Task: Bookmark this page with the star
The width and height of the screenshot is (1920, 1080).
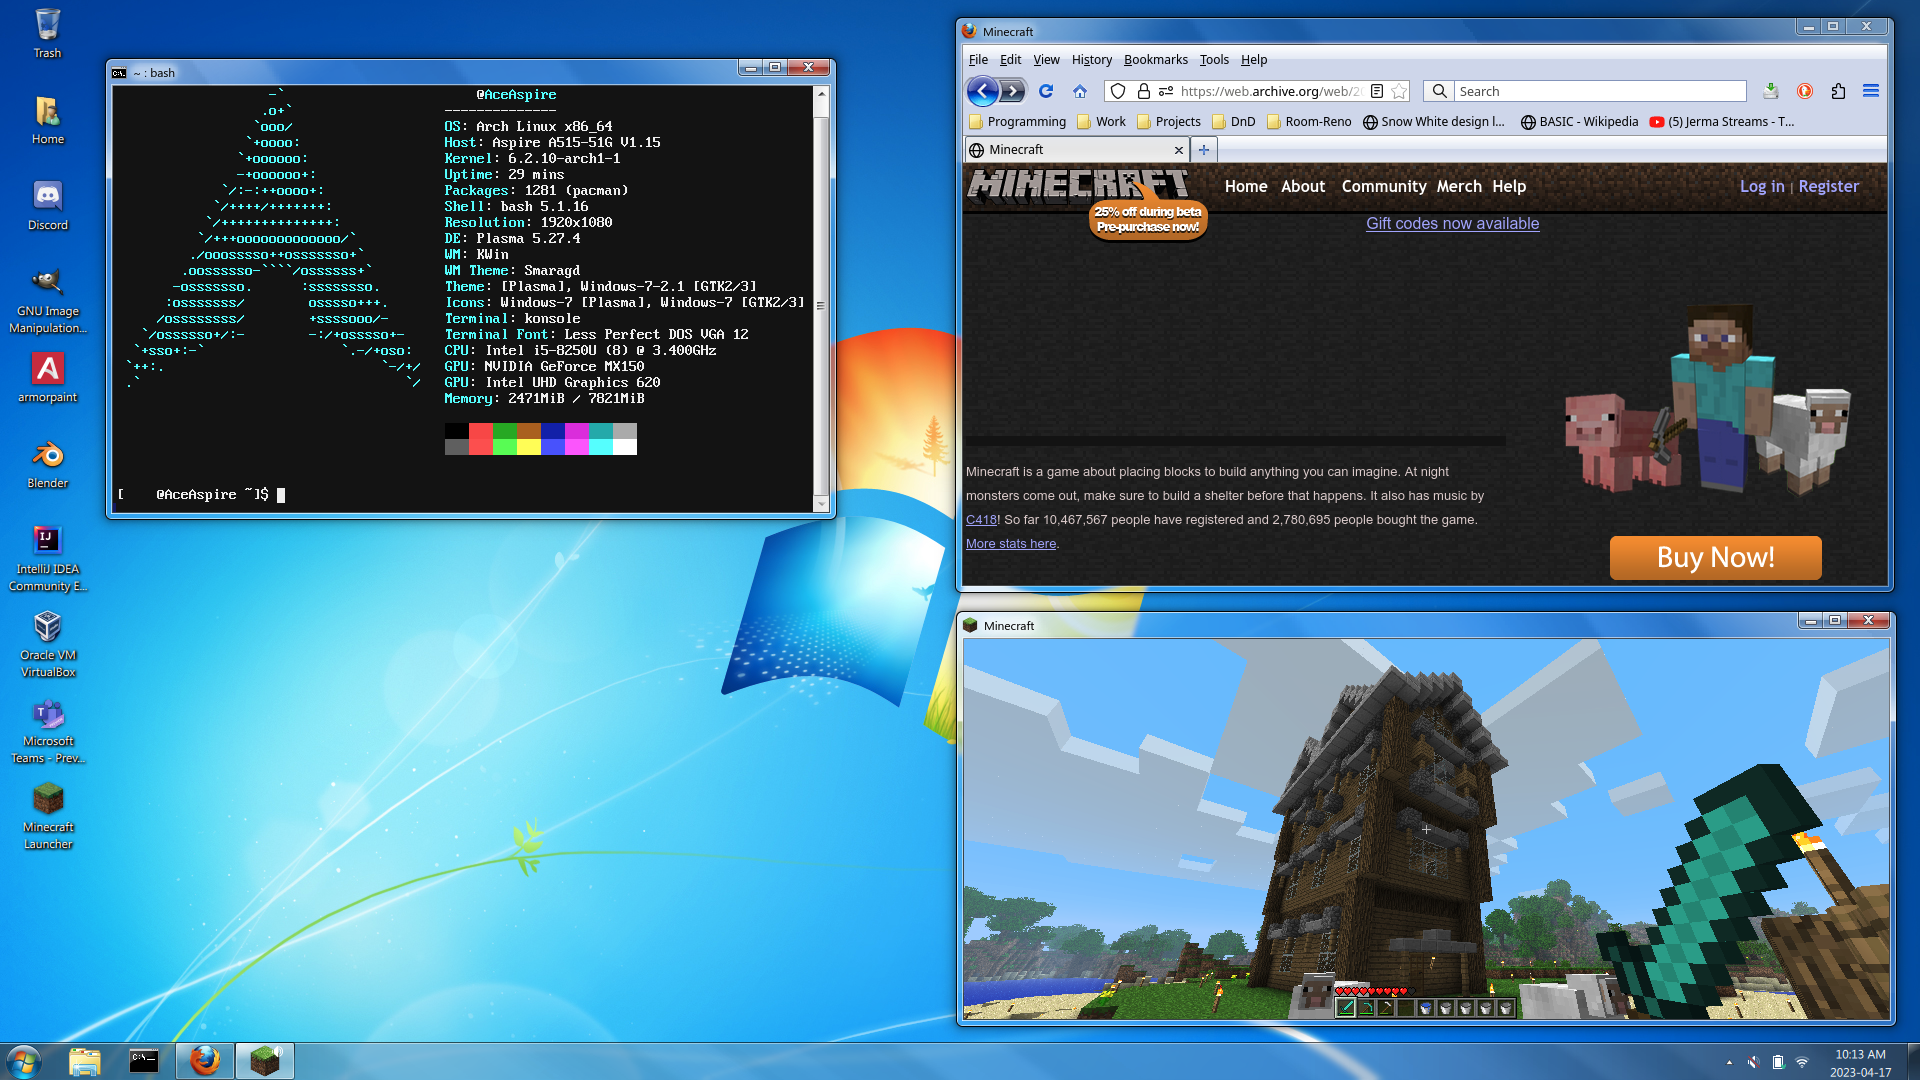Action: [1399, 91]
